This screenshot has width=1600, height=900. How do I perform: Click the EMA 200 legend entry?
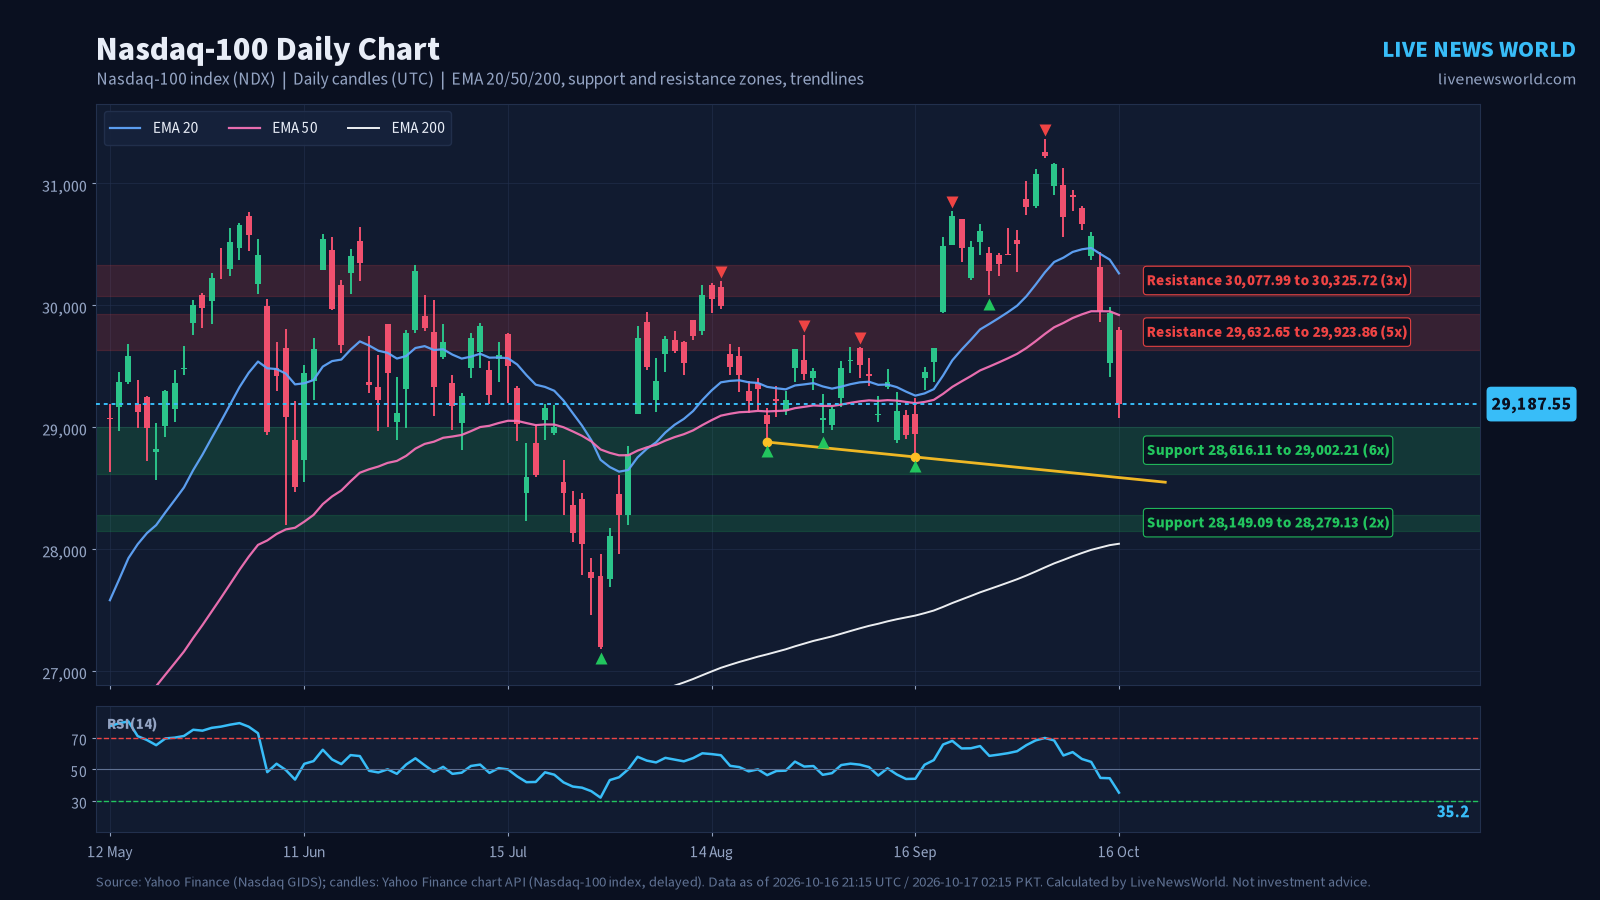click(396, 128)
